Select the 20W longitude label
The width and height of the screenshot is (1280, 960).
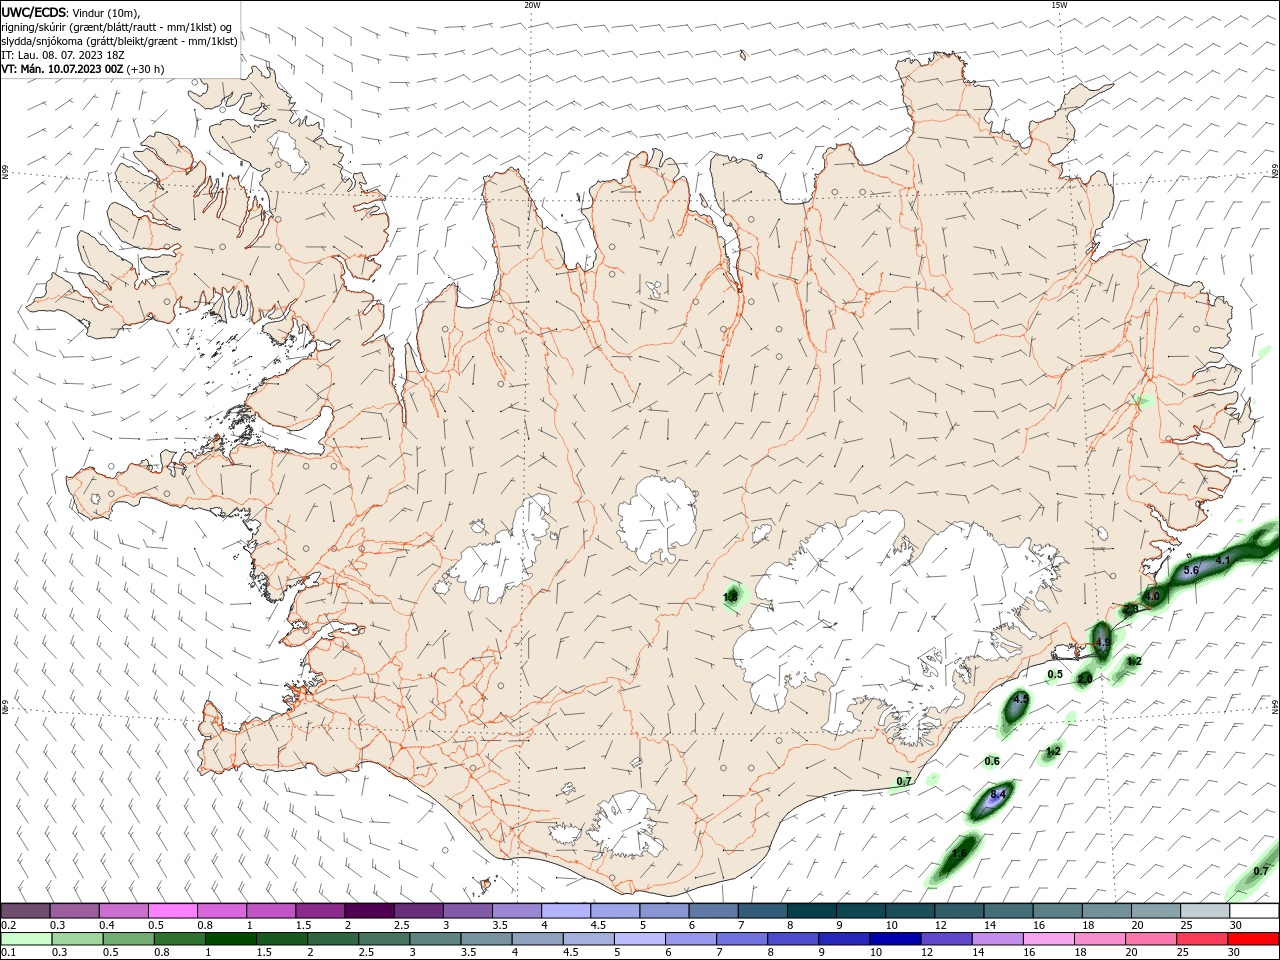pyautogui.click(x=532, y=5)
